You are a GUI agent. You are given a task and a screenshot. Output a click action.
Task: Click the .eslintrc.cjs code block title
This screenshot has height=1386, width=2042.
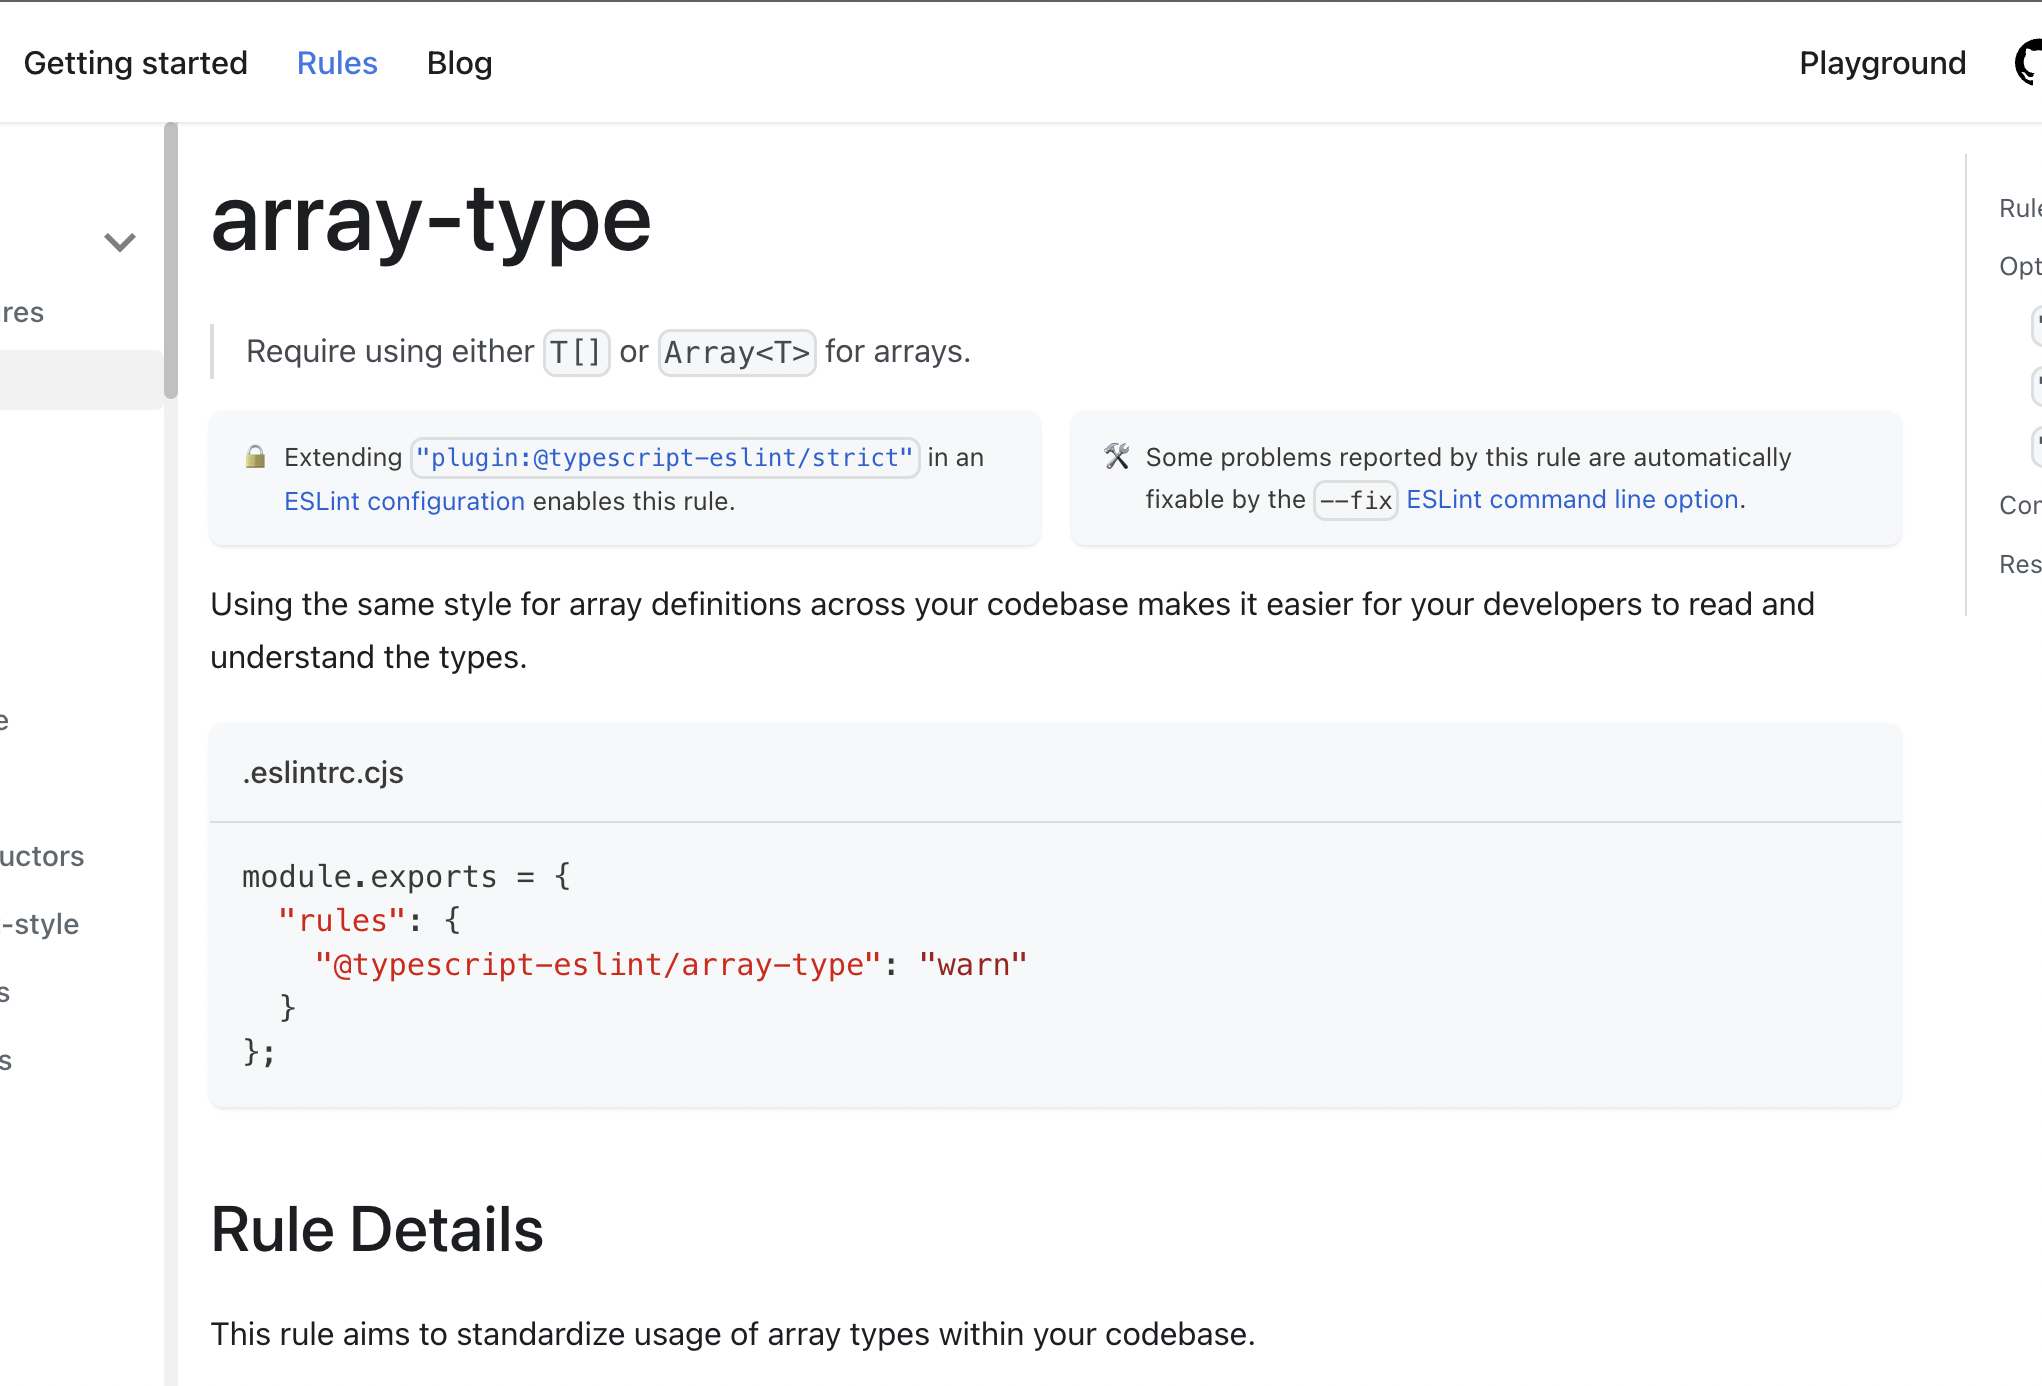click(x=323, y=773)
